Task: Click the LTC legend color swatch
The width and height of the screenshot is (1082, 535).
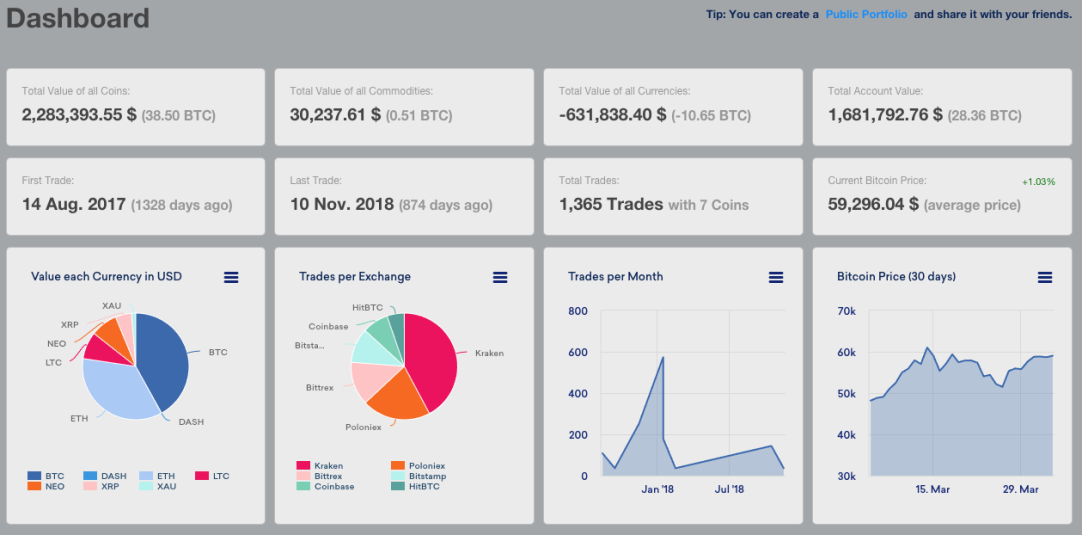Action: click(202, 476)
